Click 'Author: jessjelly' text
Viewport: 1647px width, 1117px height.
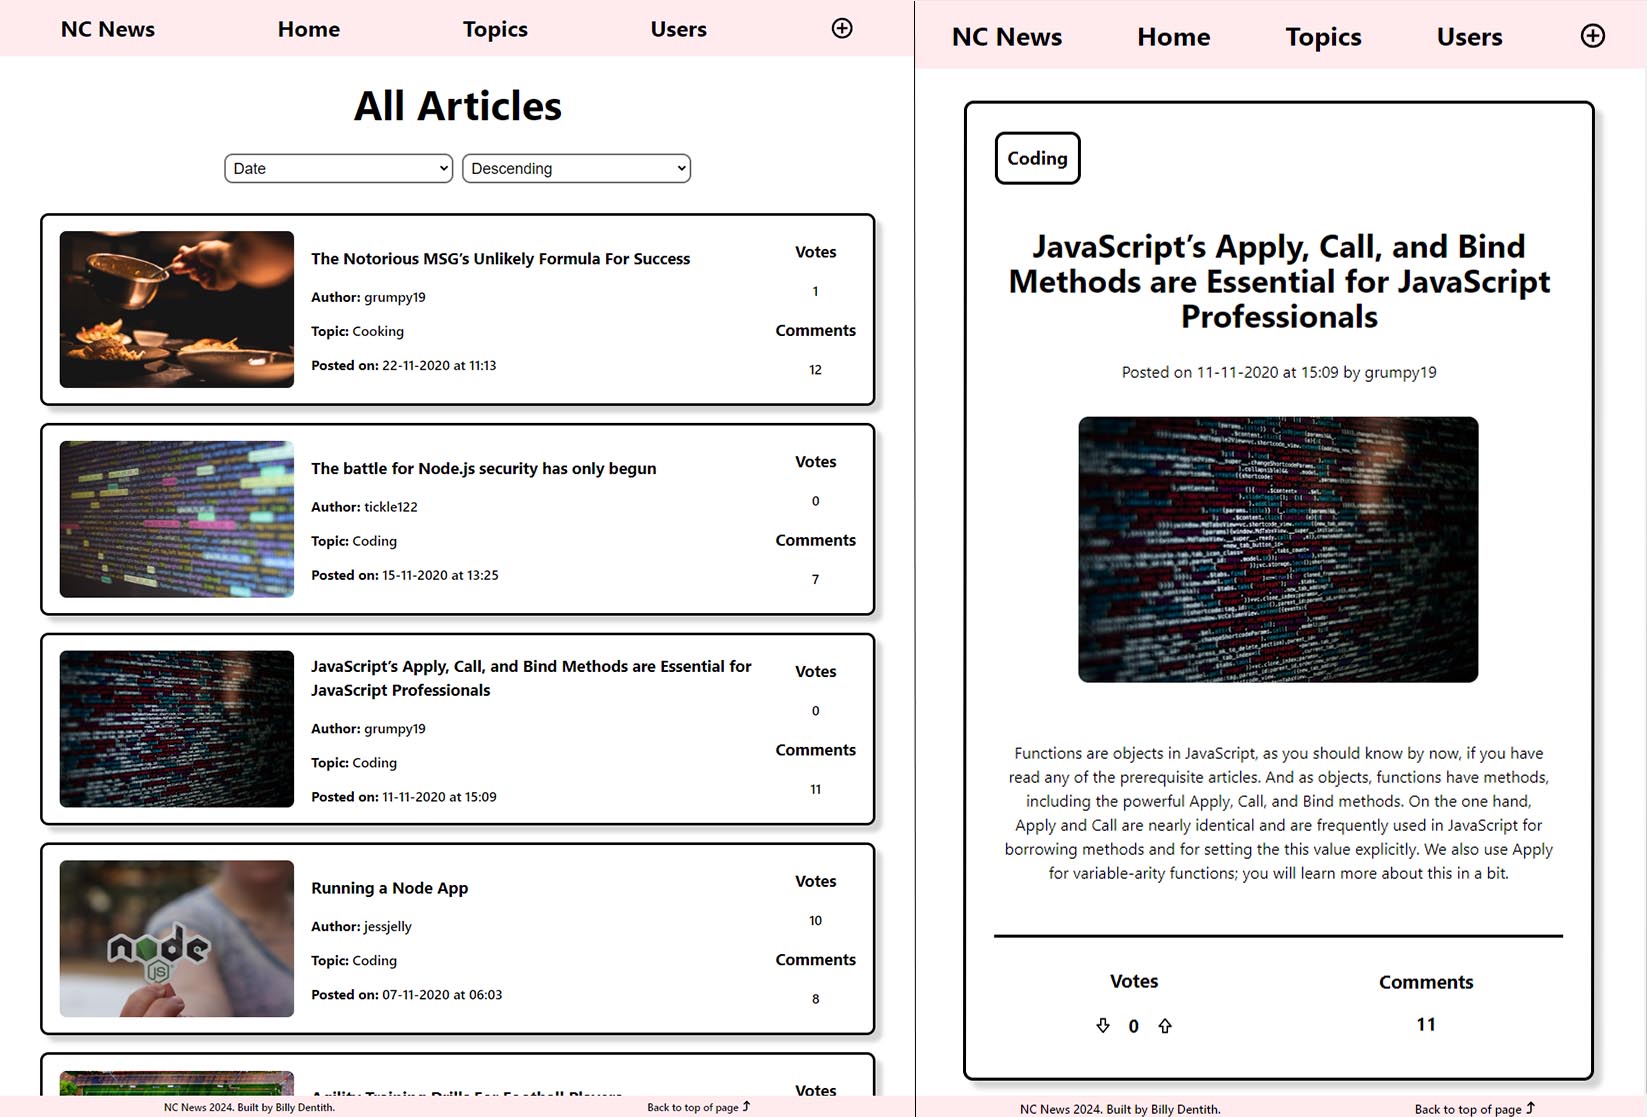[x=361, y=927]
